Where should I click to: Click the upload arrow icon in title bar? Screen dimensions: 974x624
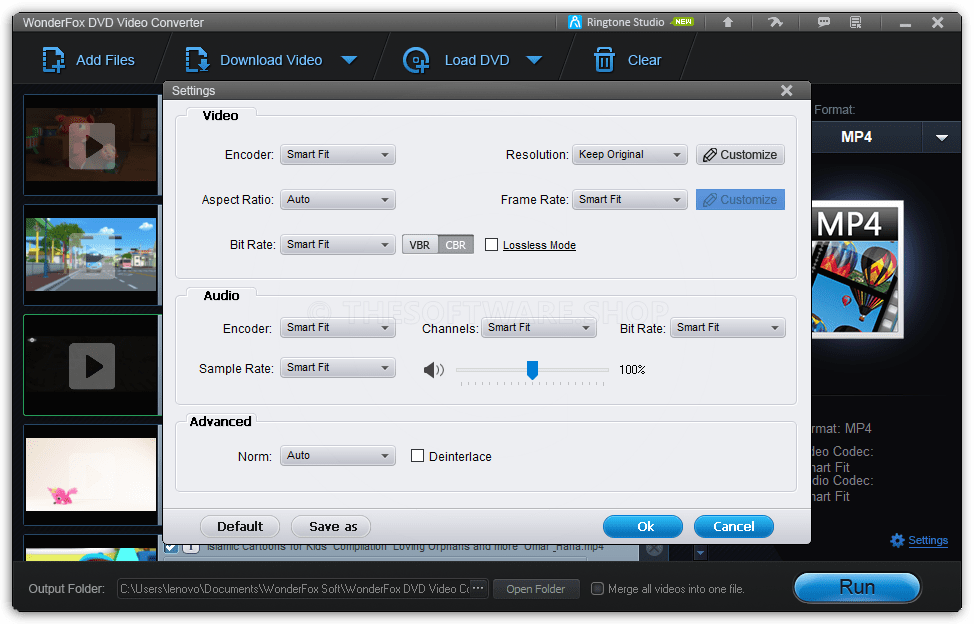point(728,22)
